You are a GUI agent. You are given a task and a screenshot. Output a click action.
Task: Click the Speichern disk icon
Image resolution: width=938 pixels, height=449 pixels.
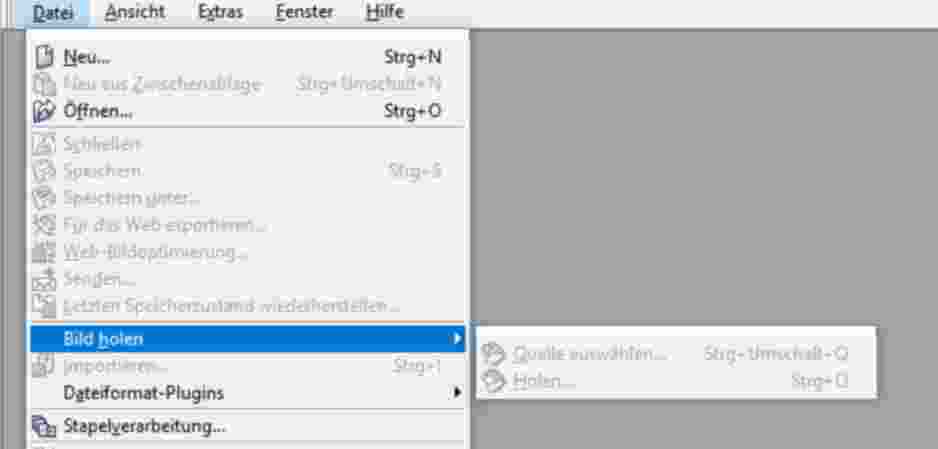(44, 171)
